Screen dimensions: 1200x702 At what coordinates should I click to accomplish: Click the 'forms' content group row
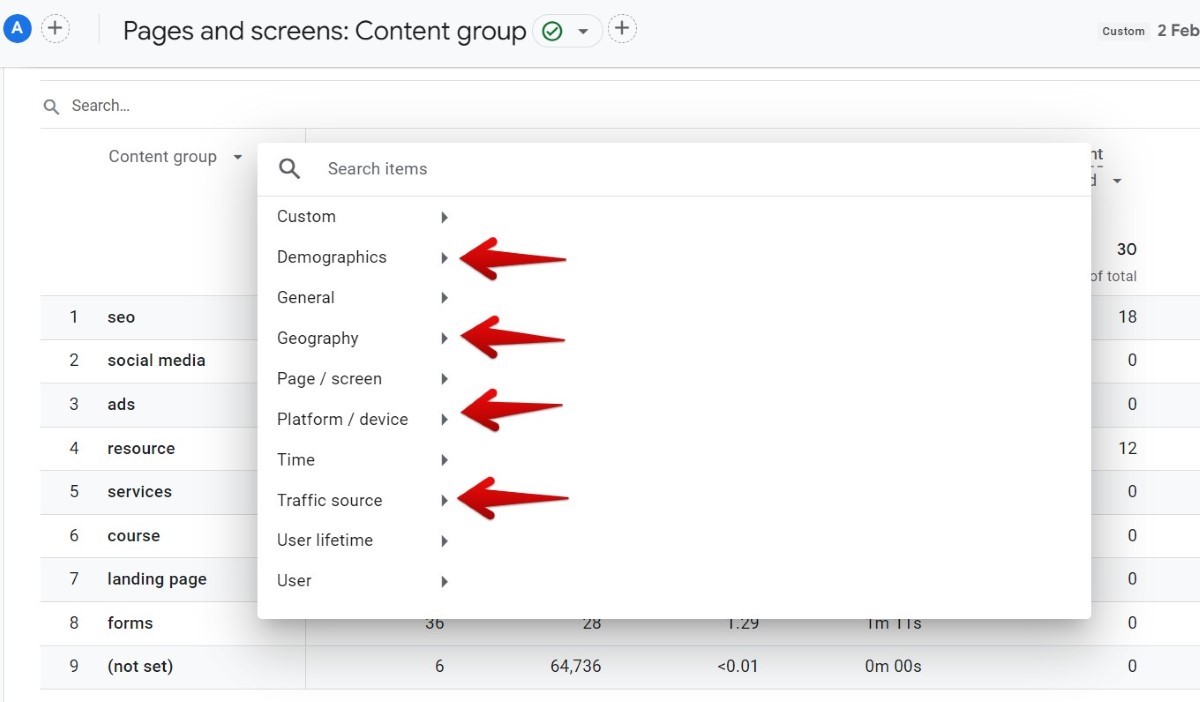[130, 623]
